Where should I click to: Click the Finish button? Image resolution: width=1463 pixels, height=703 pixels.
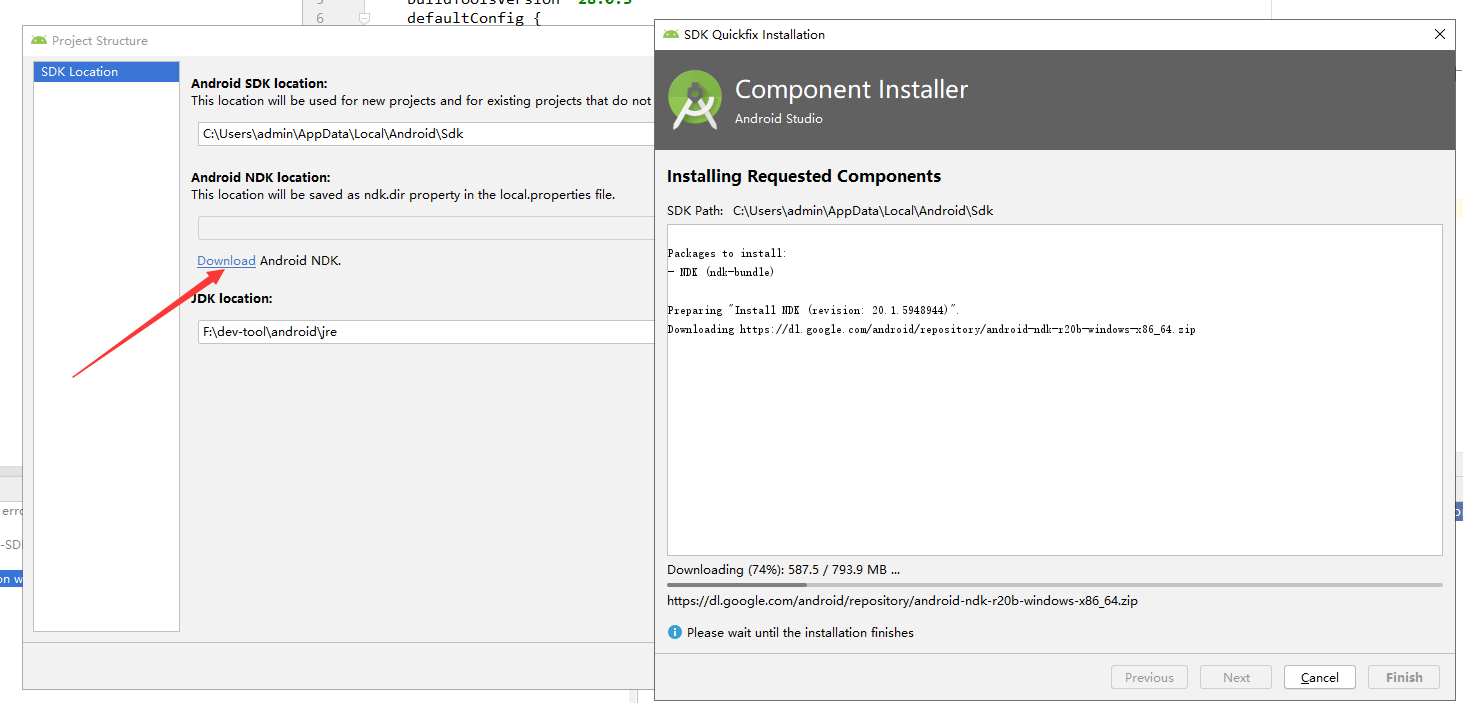click(x=1404, y=677)
